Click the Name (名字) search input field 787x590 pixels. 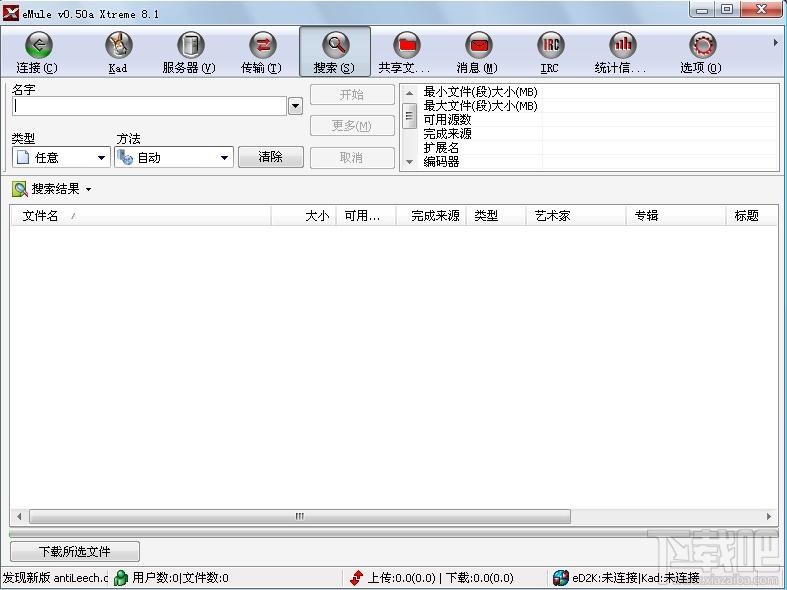coord(150,106)
